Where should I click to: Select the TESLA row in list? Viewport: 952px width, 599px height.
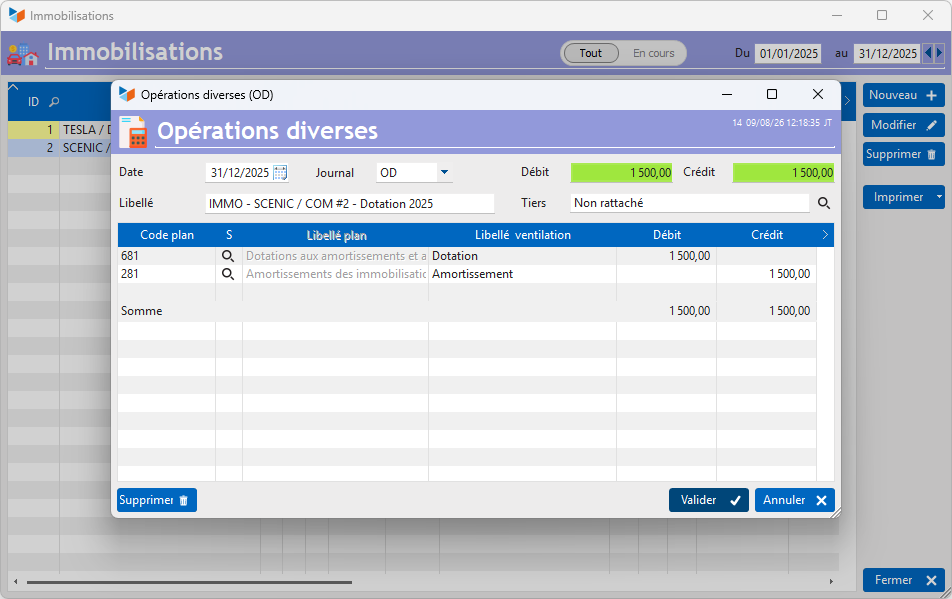pos(60,130)
